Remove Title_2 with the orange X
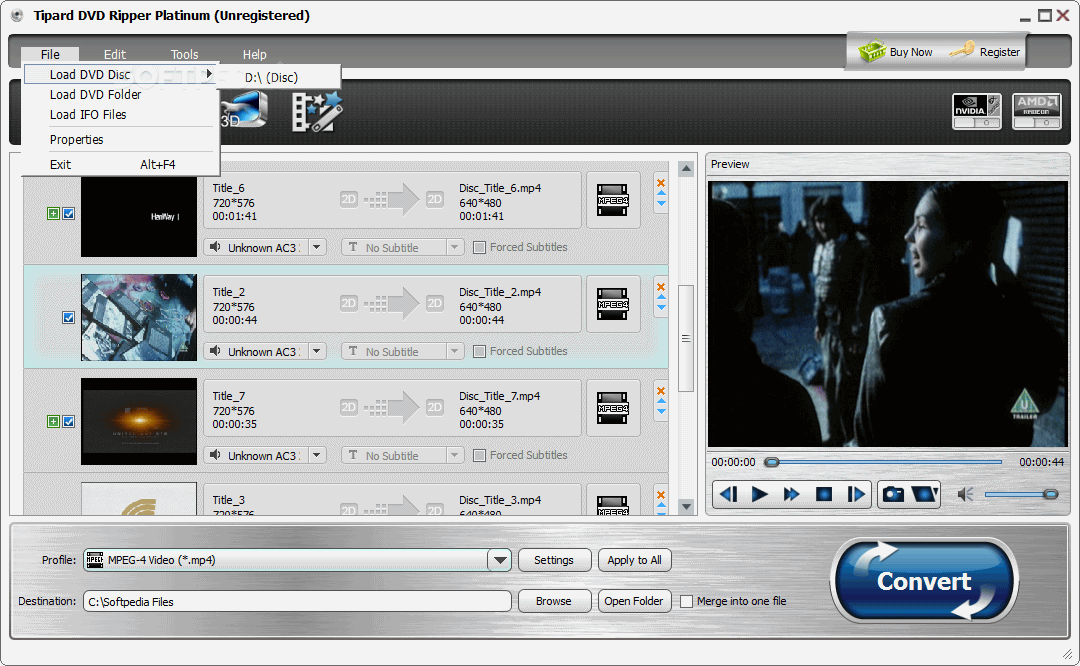 coord(661,287)
